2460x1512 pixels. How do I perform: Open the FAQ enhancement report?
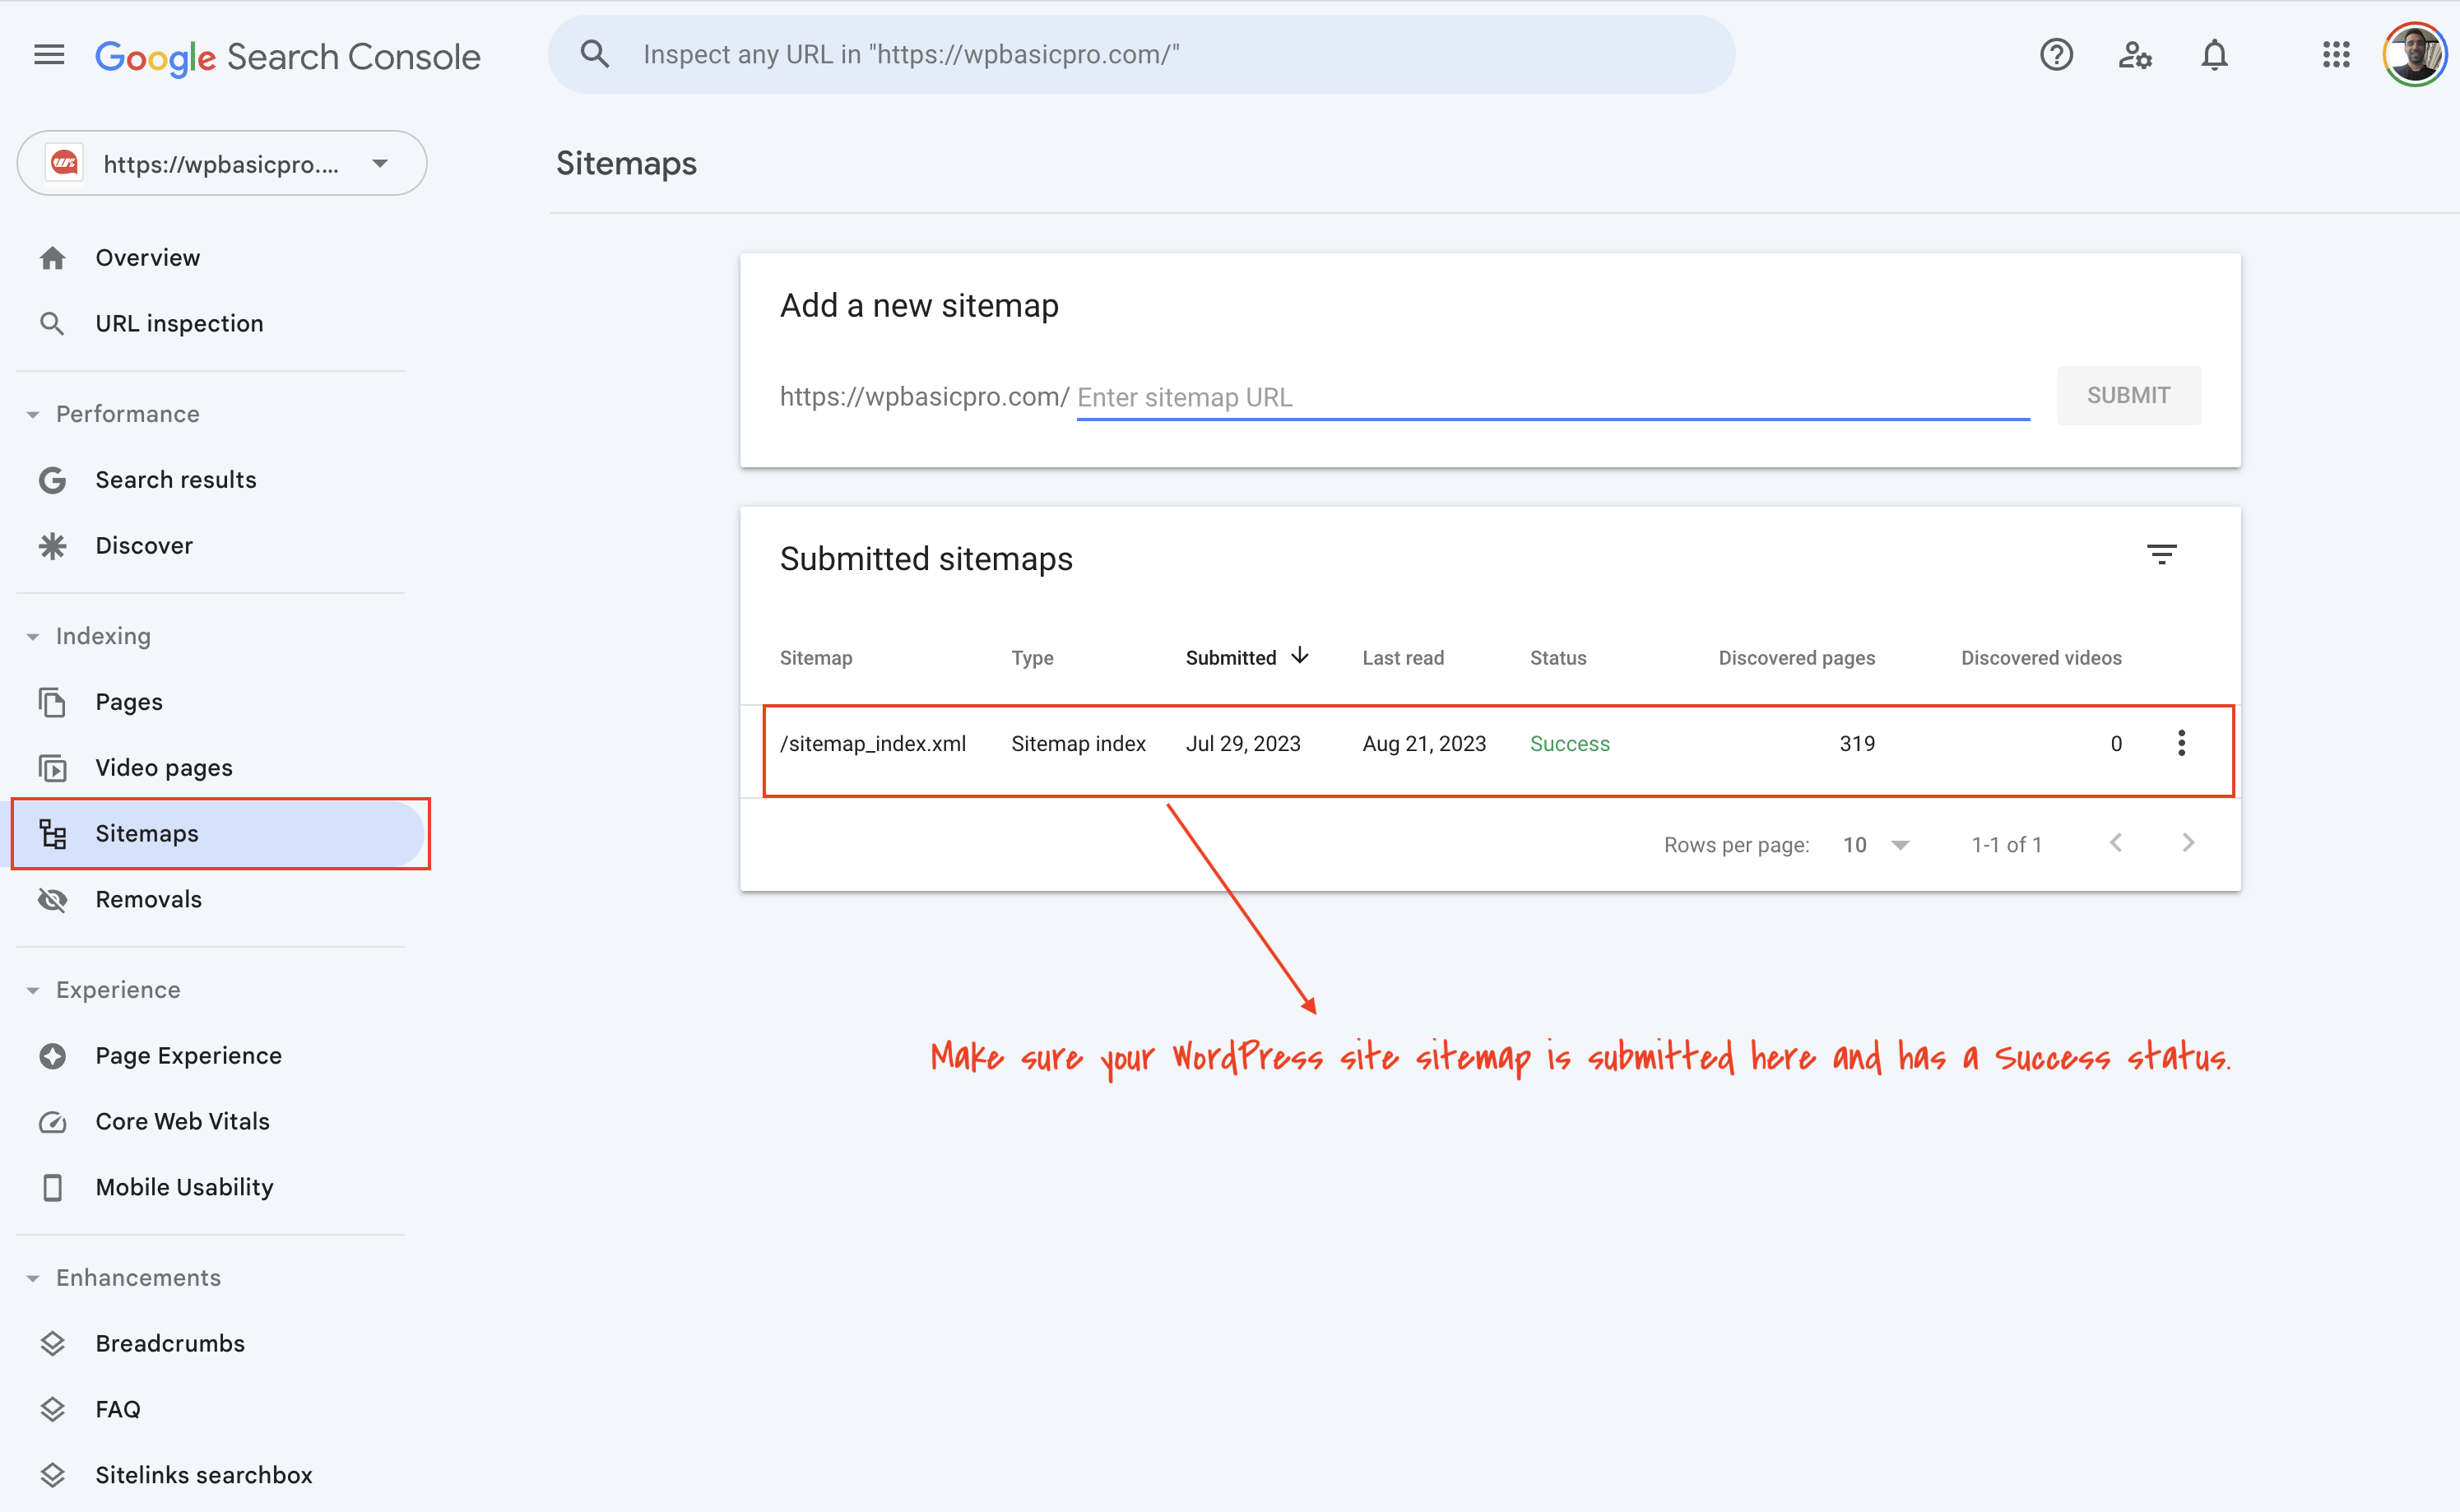pyautogui.click(x=118, y=1410)
